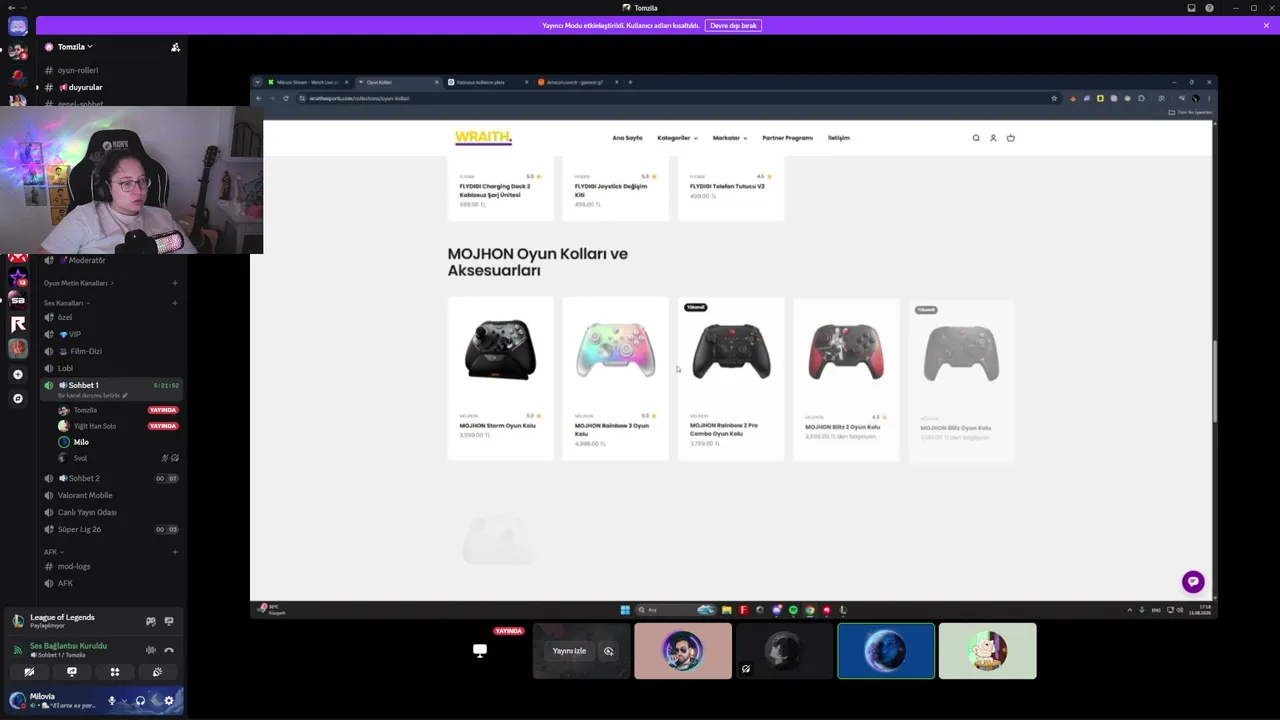1280x720 pixels.
Task: Click 'Devre dışı bırak' streamer mode button
Action: tap(733, 25)
